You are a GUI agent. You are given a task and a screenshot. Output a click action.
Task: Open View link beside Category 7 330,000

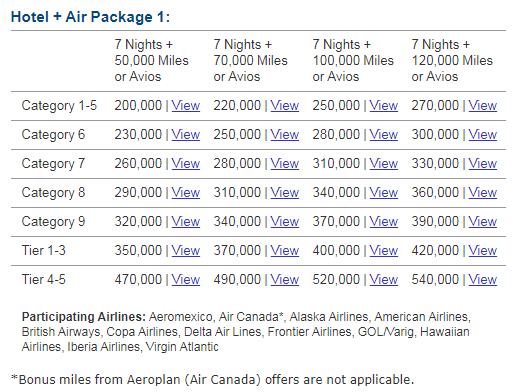pyautogui.click(x=483, y=164)
